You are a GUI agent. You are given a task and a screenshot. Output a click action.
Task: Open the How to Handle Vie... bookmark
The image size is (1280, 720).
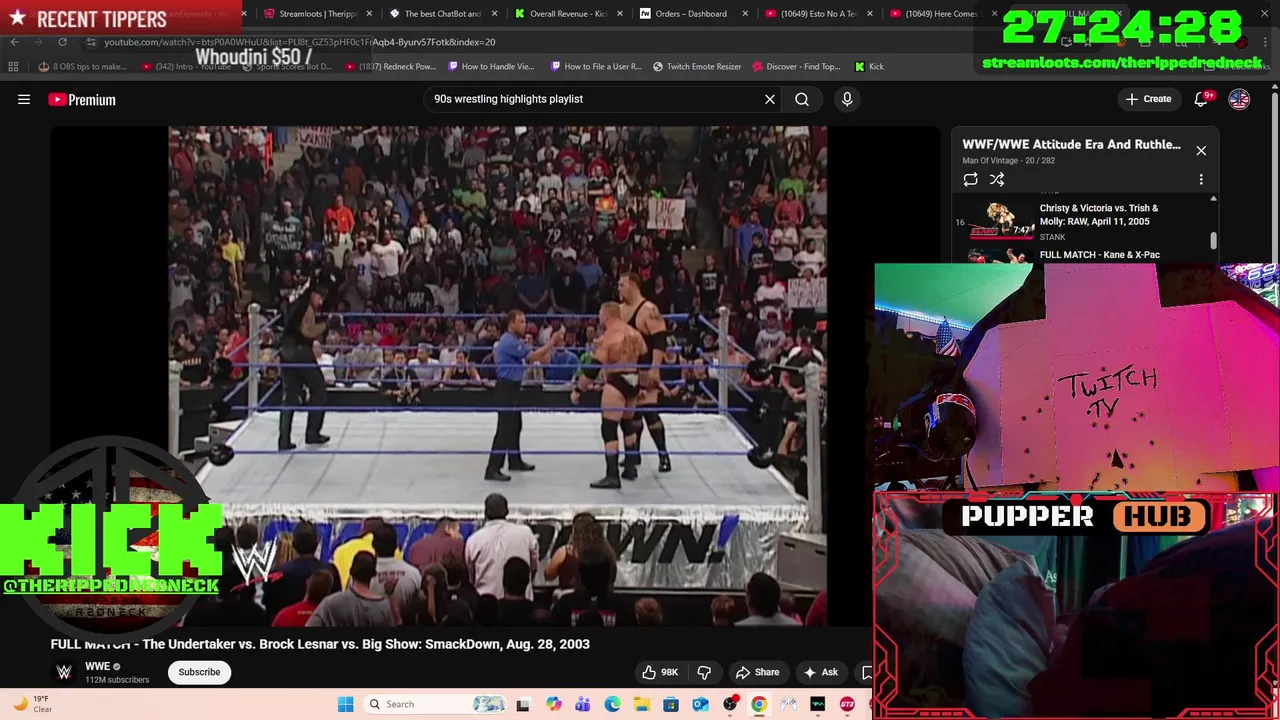pyautogui.click(x=491, y=66)
